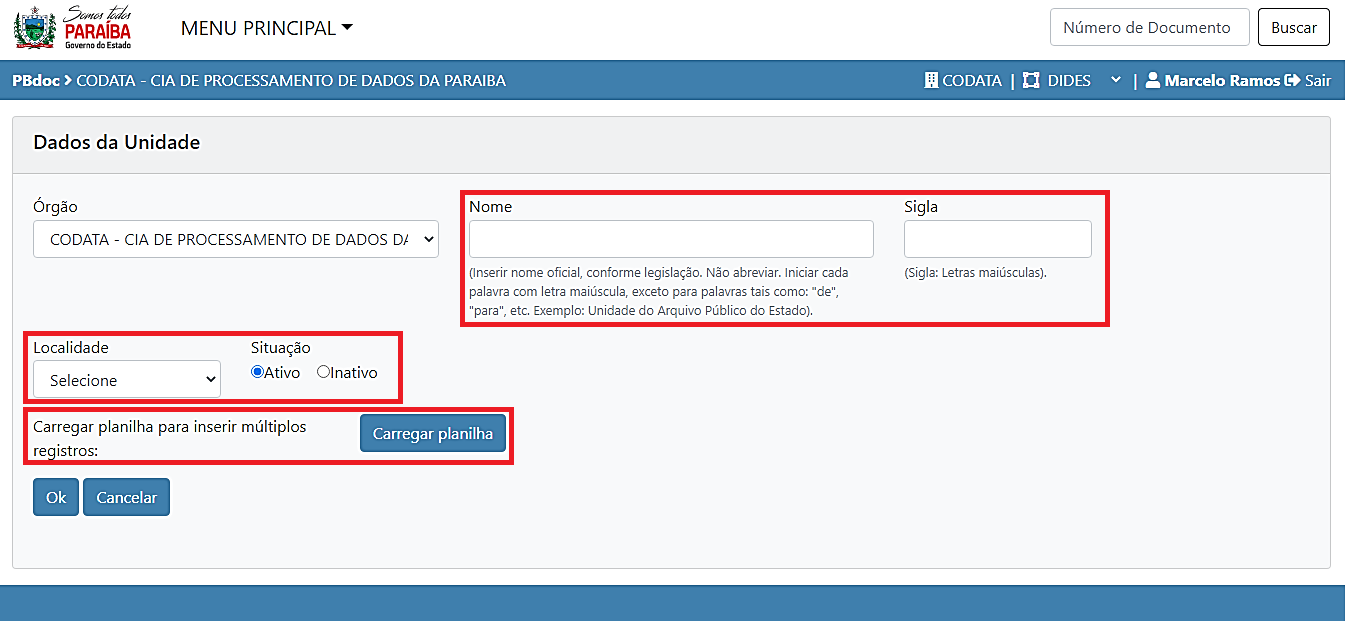Select the Ativo radio button
The width and height of the screenshot is (1345, 621).
[257, 372]
